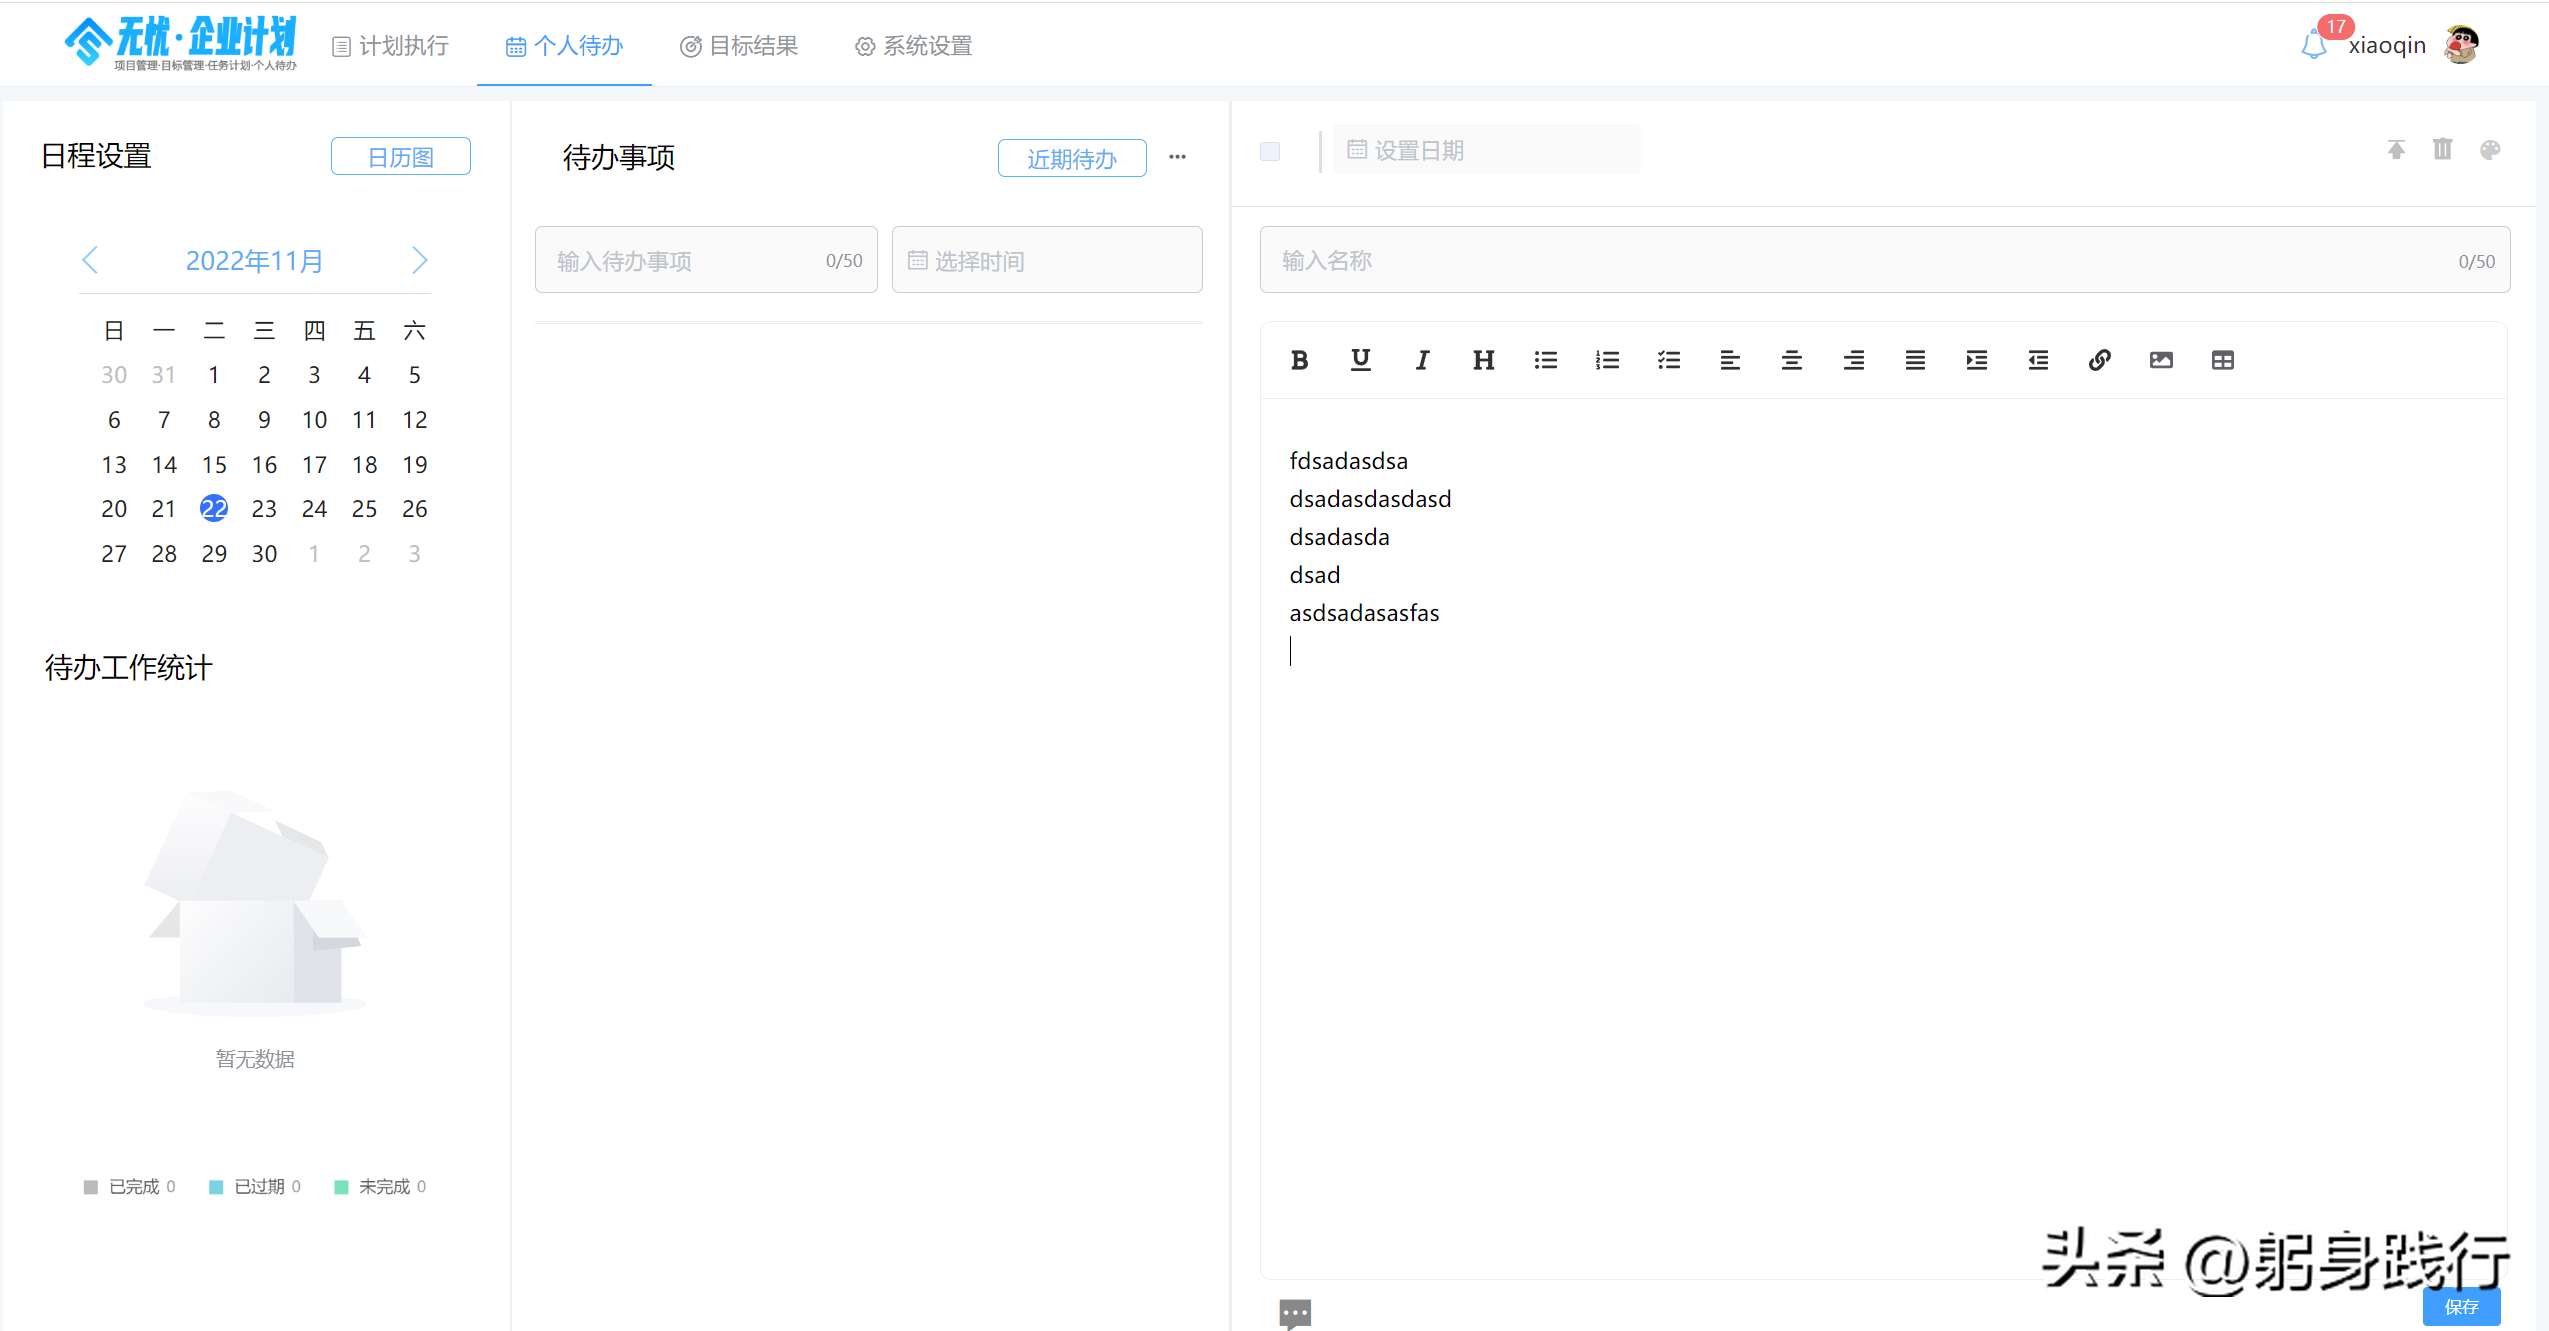Insert an image via the toolbar
The width and height of the screenshot is (2549, 1331).
(2161, 360)
